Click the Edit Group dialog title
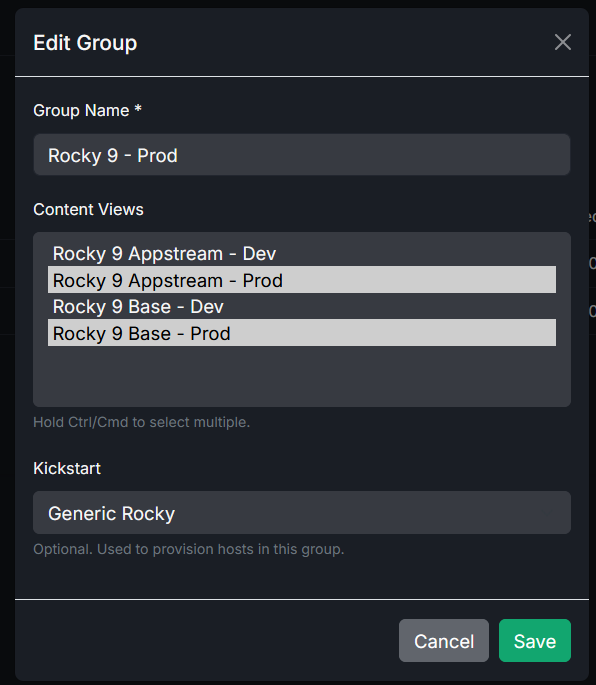 pyautogui.click(x=85, y=43)
